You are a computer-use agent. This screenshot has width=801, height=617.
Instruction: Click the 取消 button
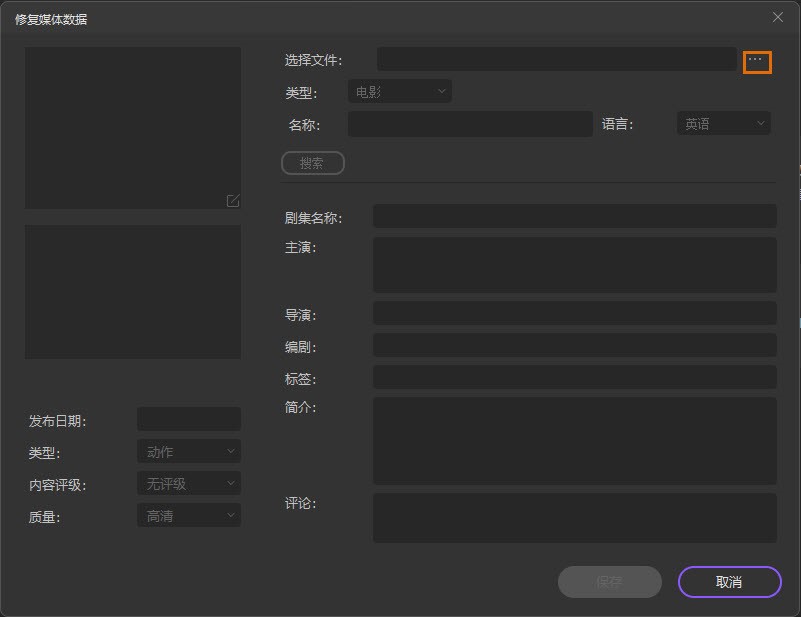(729, 582)
